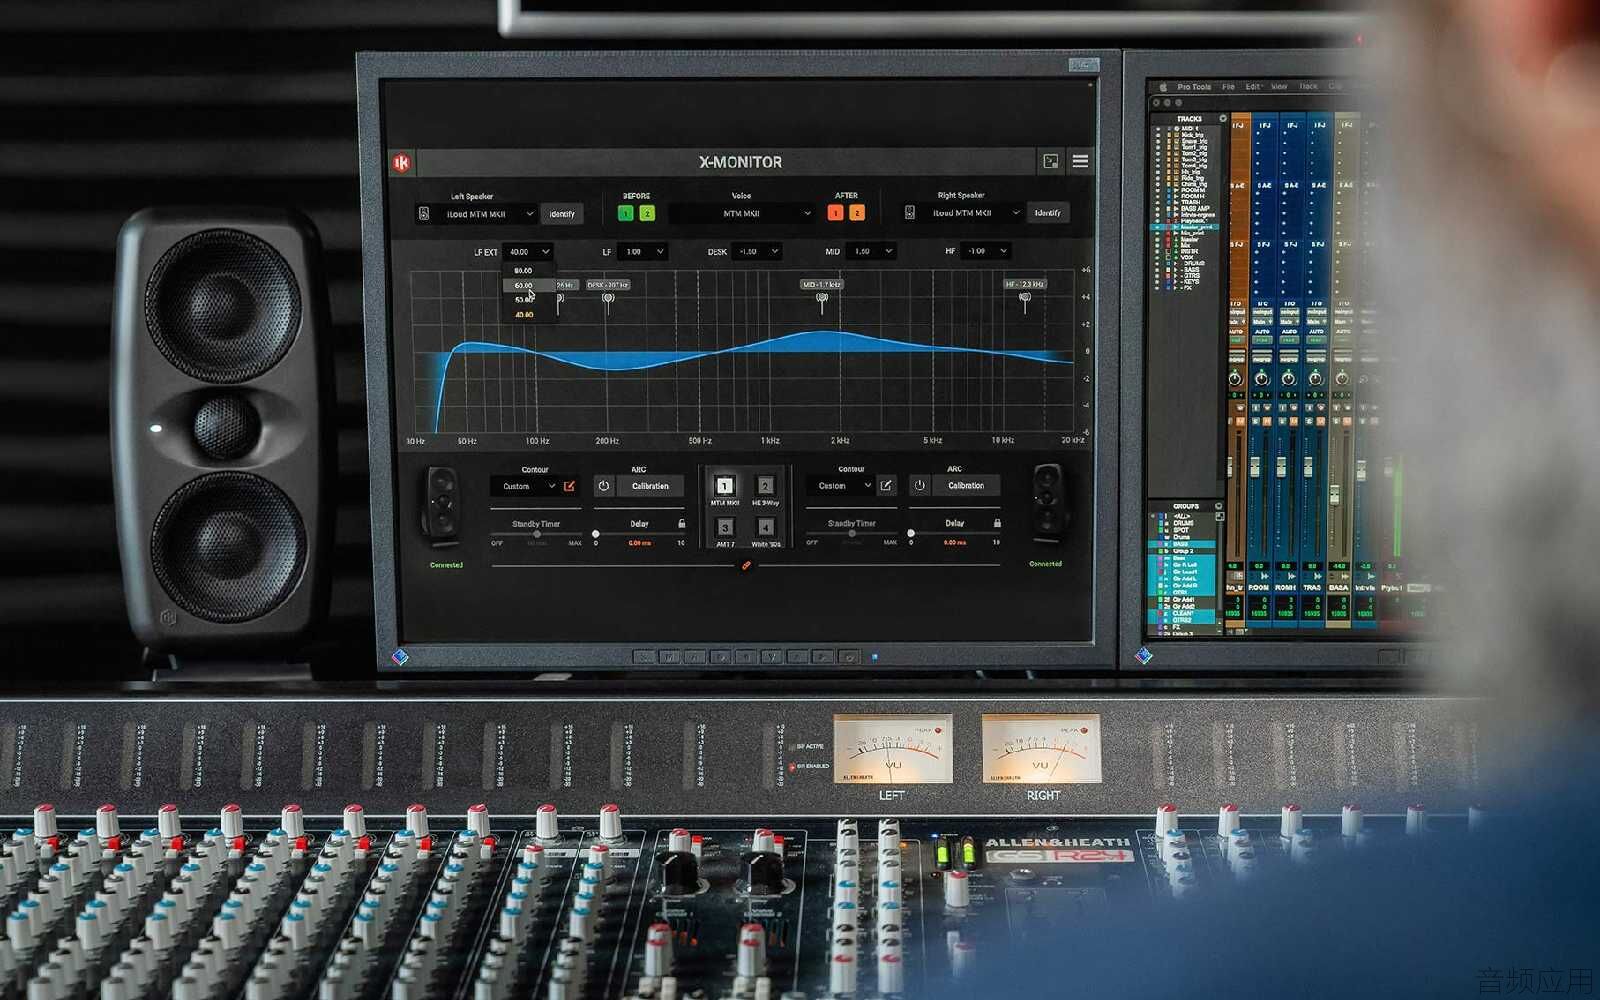This screenshot has width=1600, height=1000.
Task: Click the right speaker Identify button
Action: click(x=1047, y=213)
